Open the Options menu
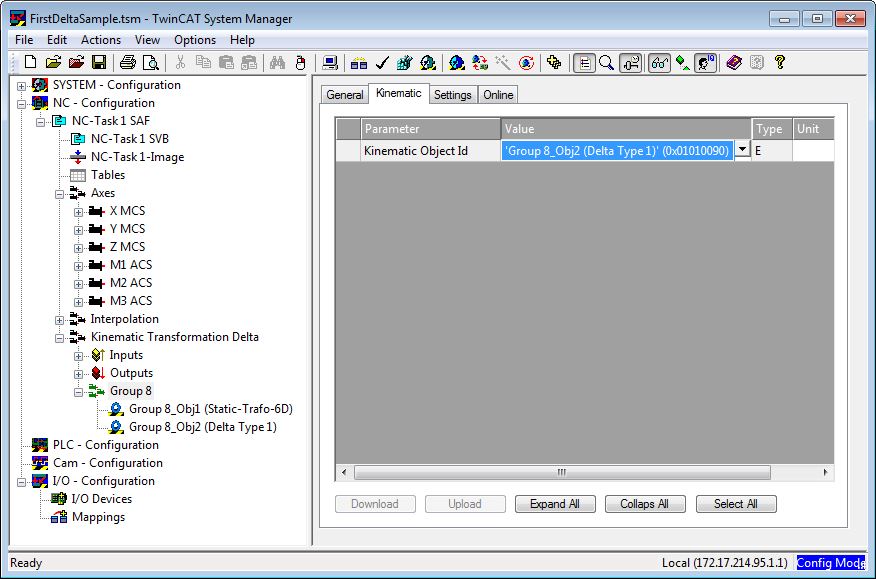This screenshot has width=876, height=579. (195, 40)
